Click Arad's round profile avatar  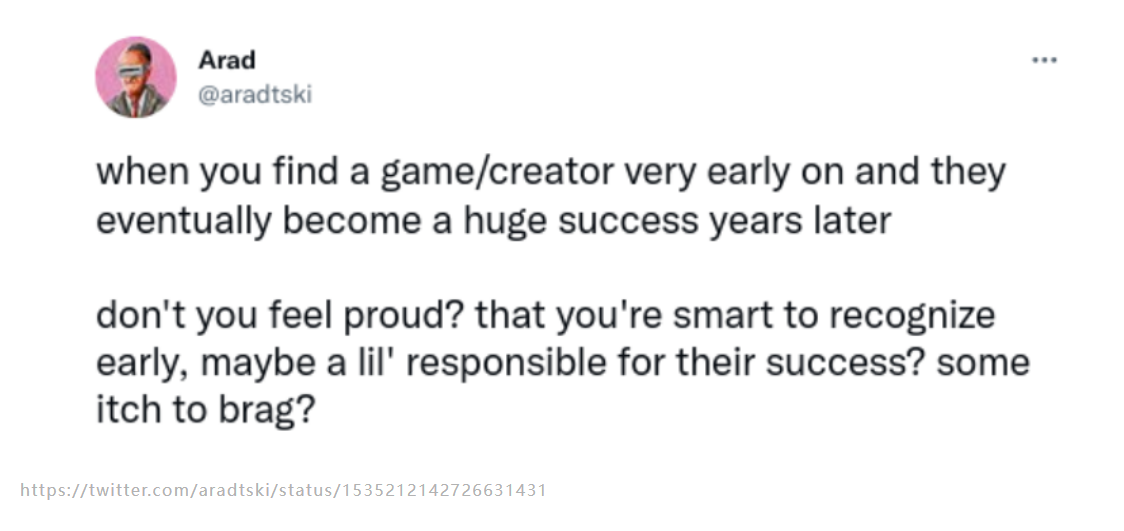point(135,77)
